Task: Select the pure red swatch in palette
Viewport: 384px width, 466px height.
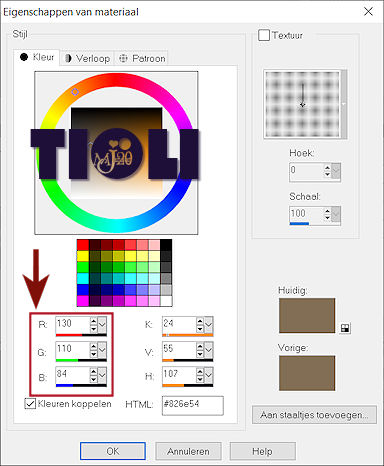Action: (x=83, y=245)
